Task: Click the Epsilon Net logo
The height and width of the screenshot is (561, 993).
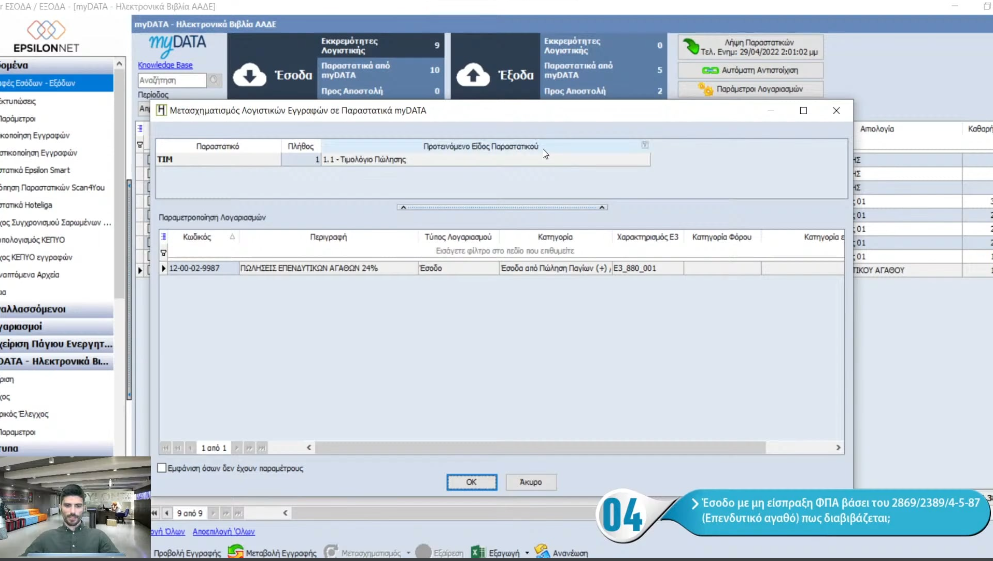Action: [46, 37]
